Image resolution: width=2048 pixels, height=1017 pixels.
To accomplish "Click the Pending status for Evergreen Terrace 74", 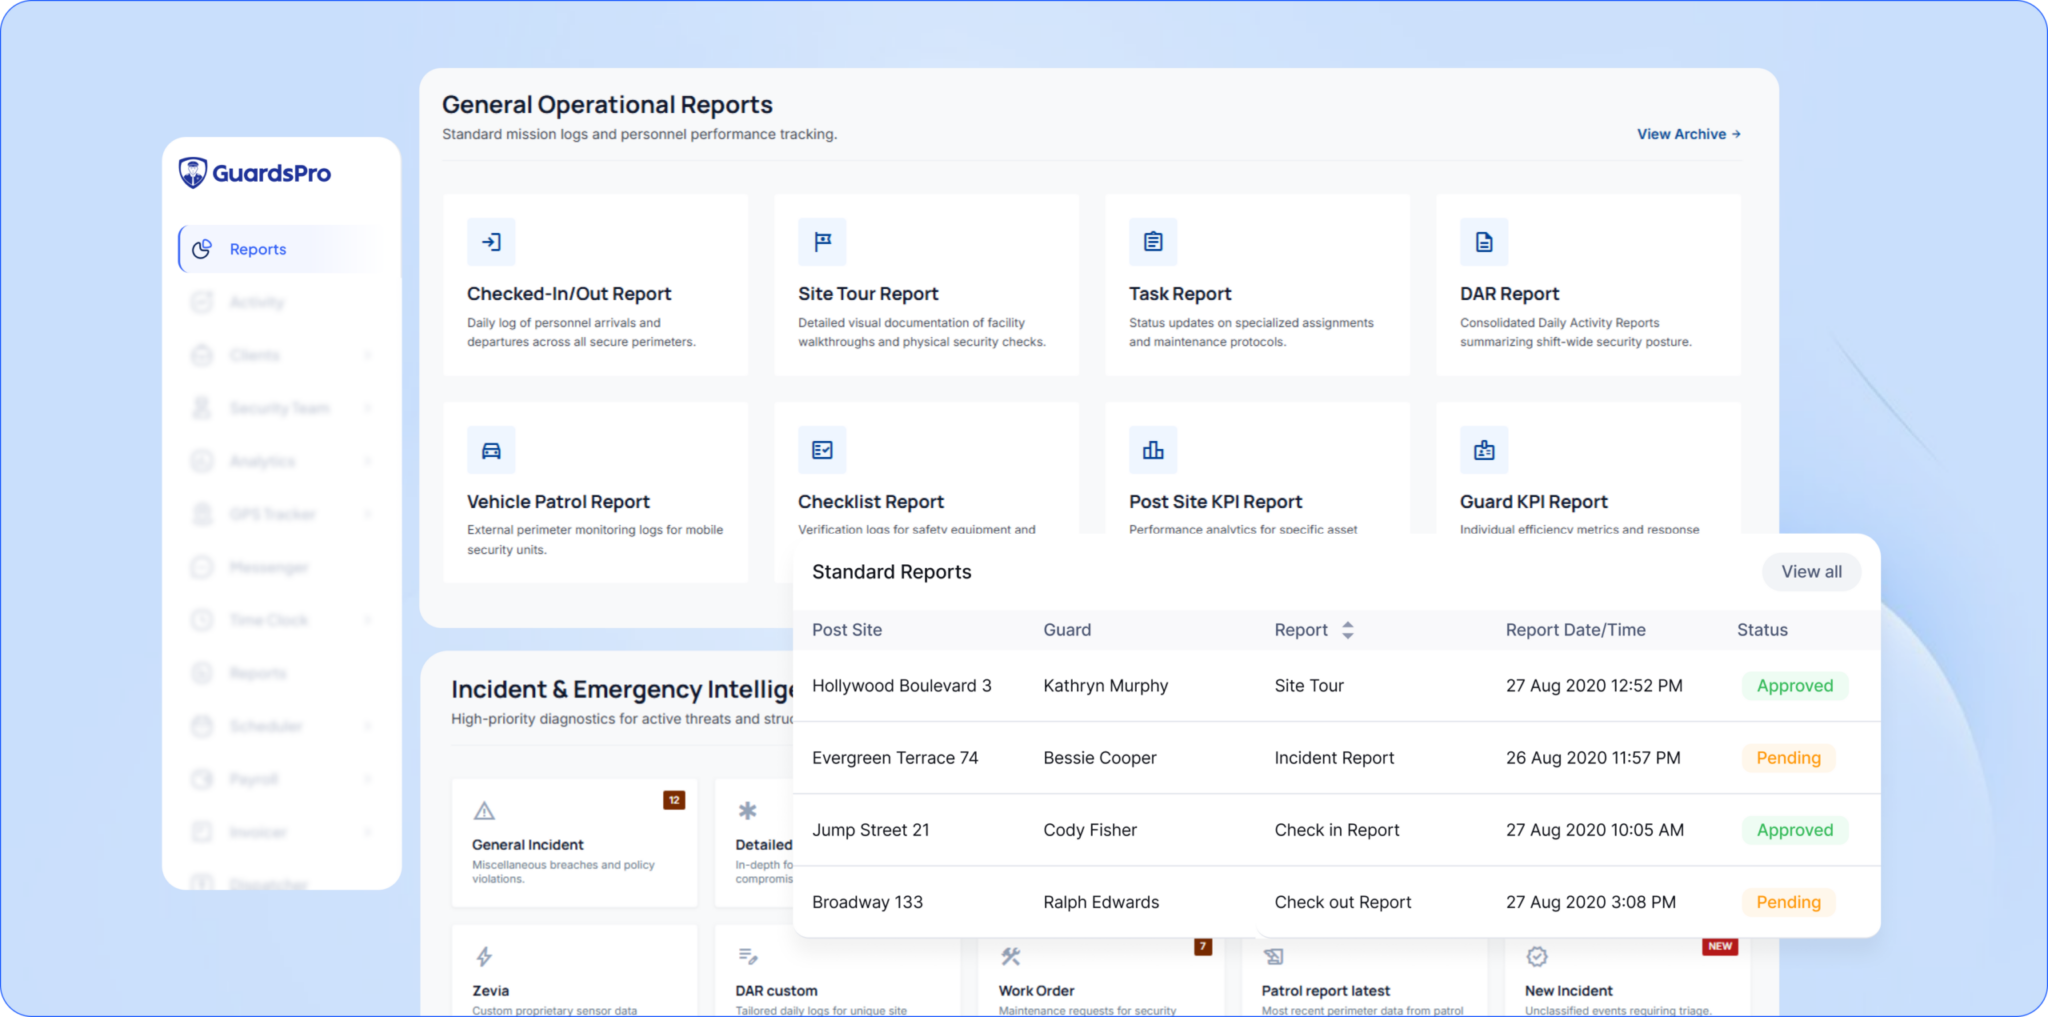I will 1788,758.
